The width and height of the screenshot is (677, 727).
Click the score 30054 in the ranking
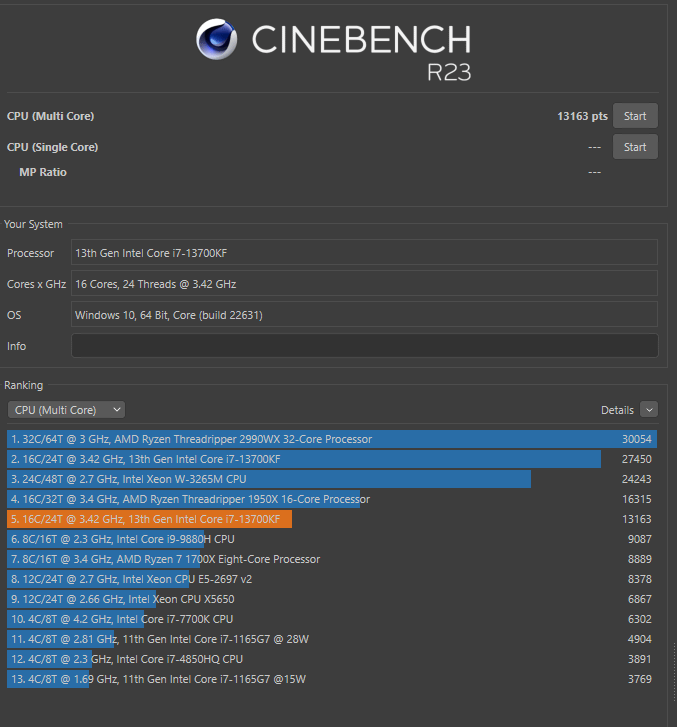coord(637,439)
